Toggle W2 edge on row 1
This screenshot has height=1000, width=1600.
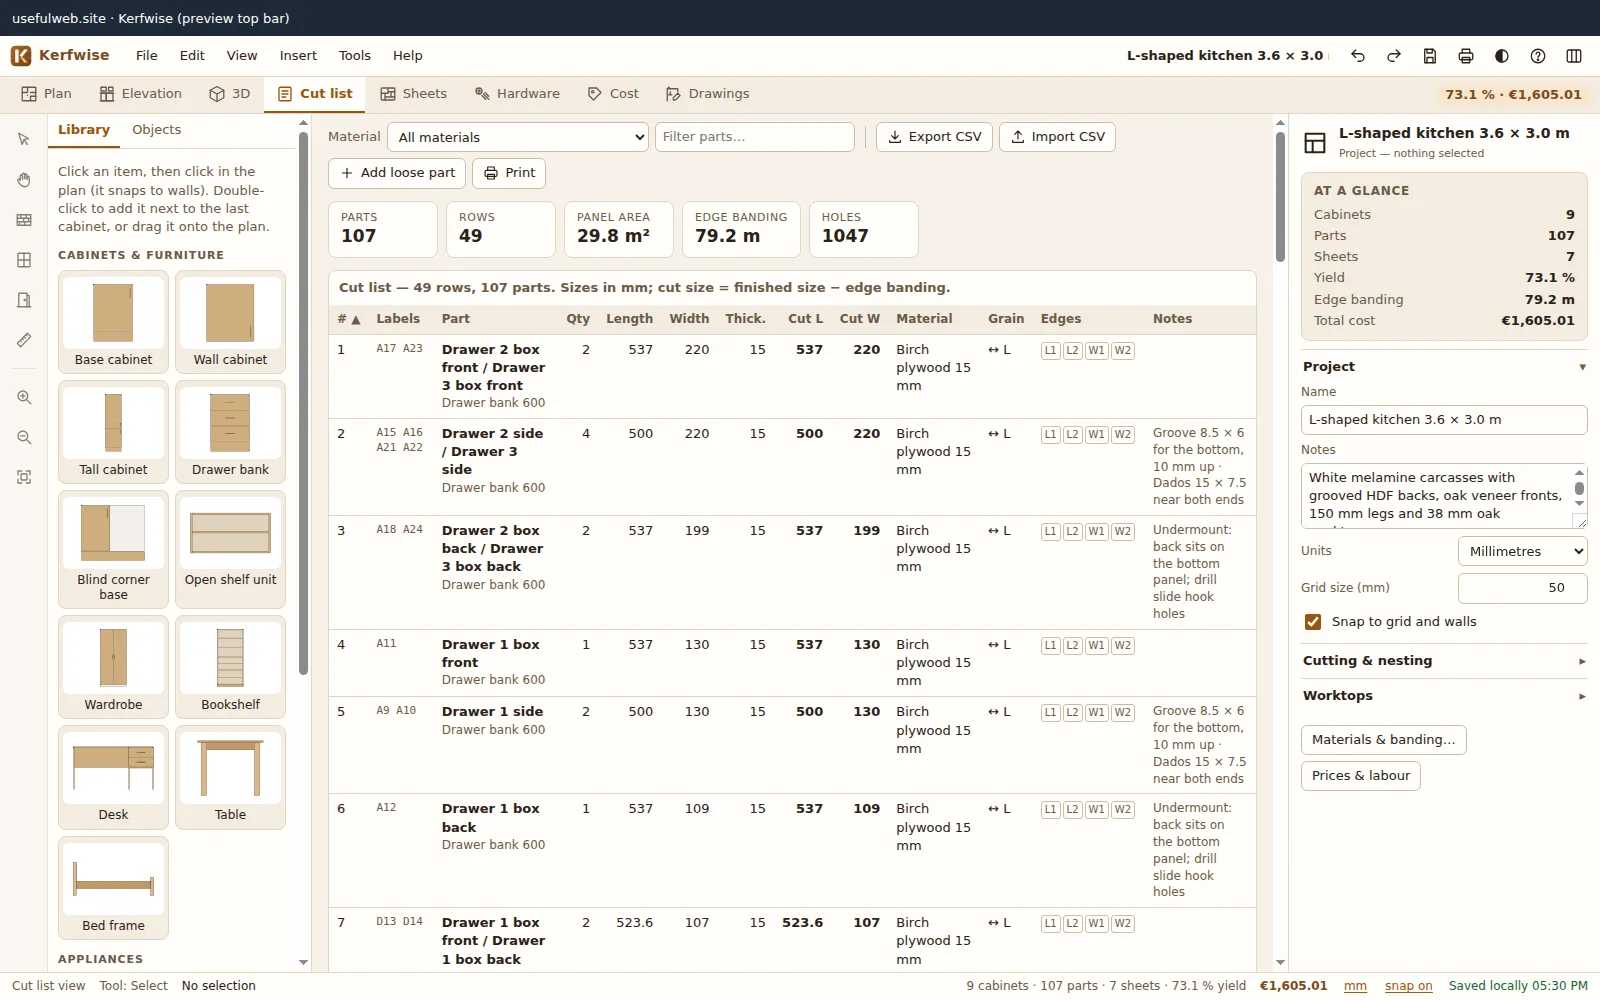(1123, 351)
